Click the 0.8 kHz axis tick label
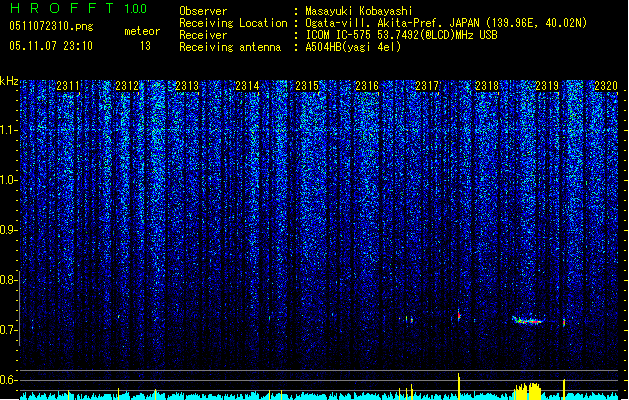The height and width of the screenshot is (400, 629). (x=7, y=280)
